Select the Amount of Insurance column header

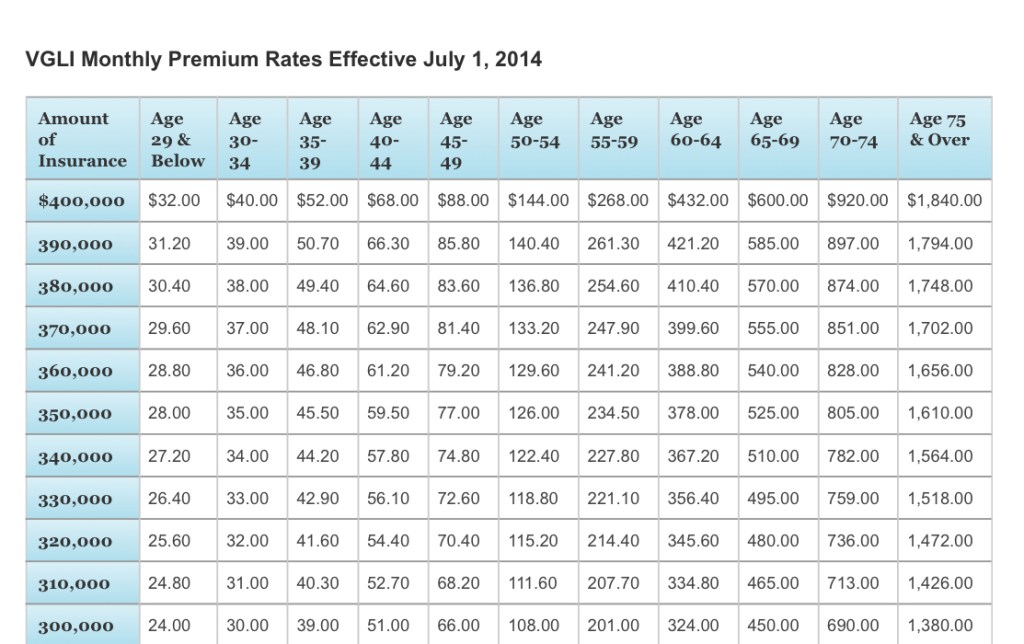point(82,139)
